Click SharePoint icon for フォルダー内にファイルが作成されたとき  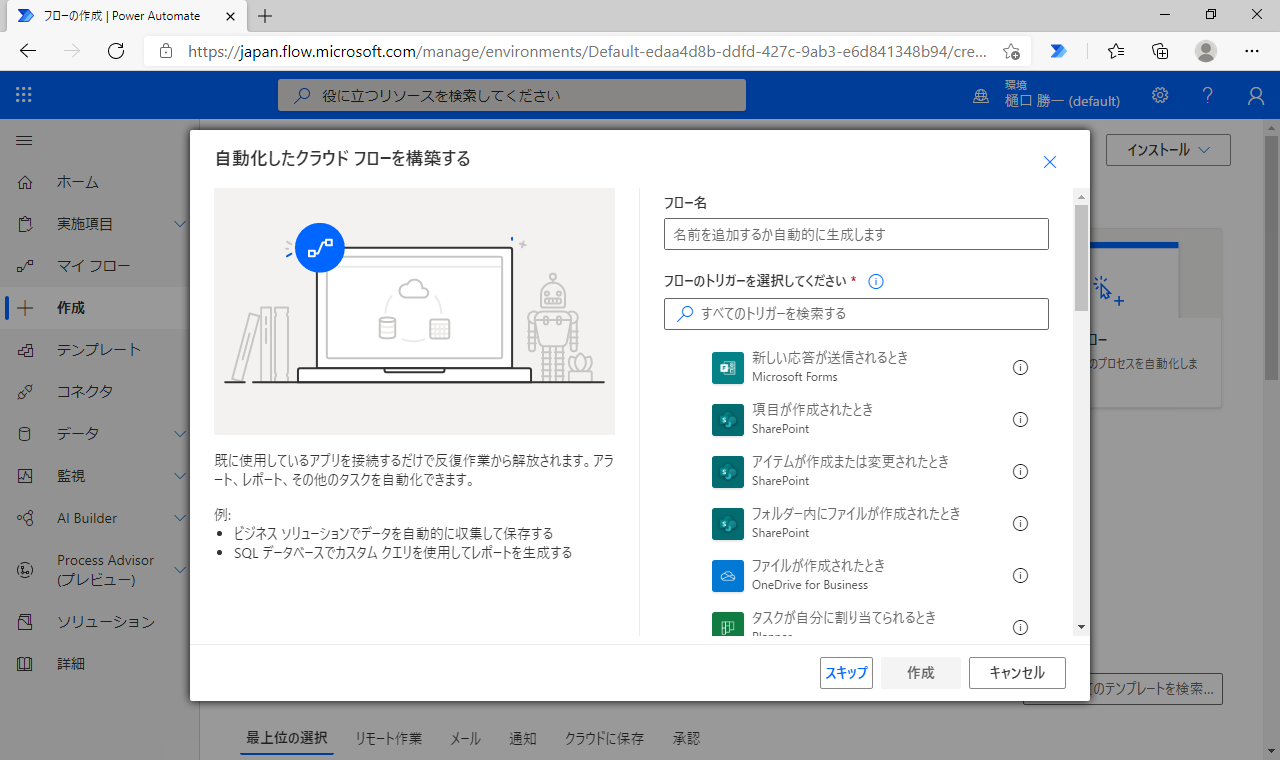tap(728, 523)
